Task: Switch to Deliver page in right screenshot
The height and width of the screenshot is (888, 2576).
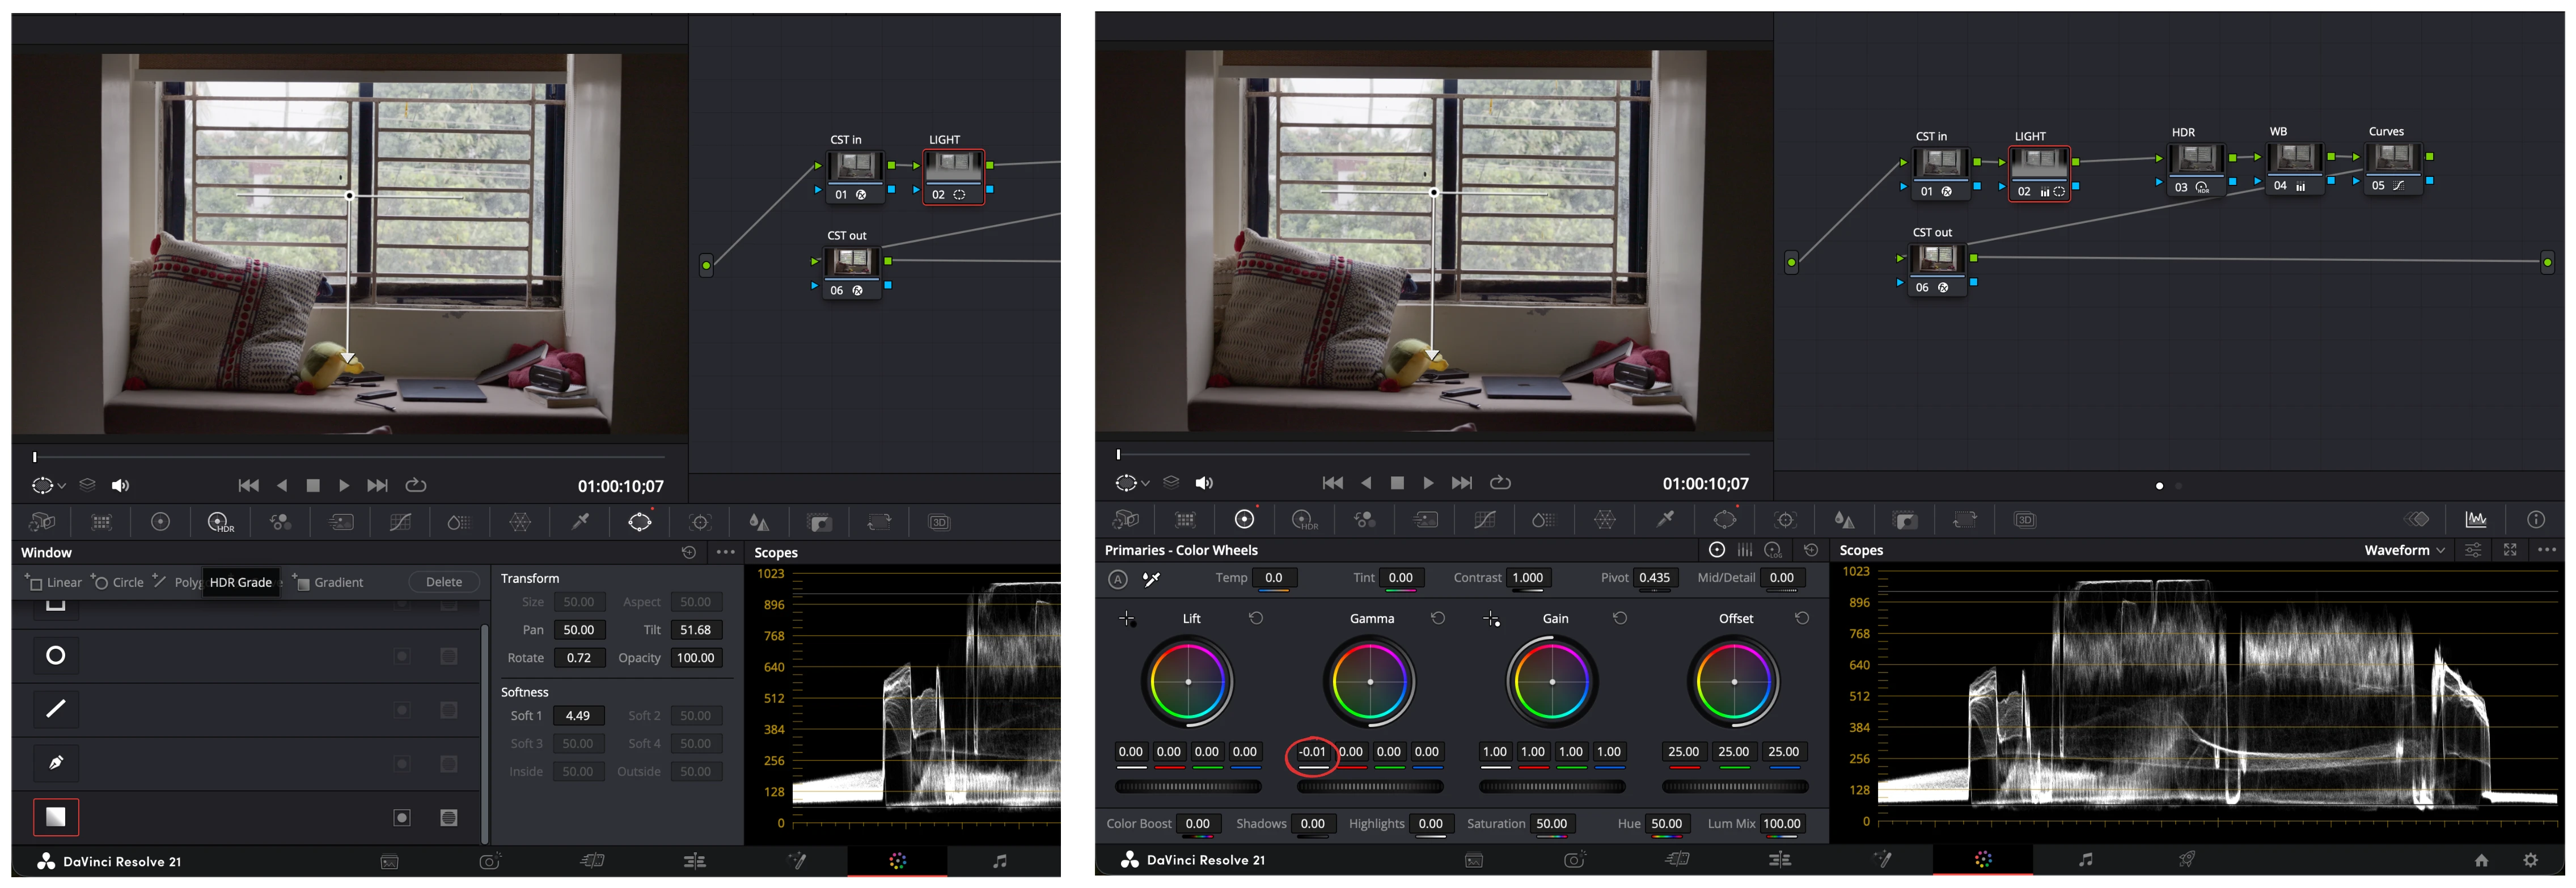Action: point(2187,859)
